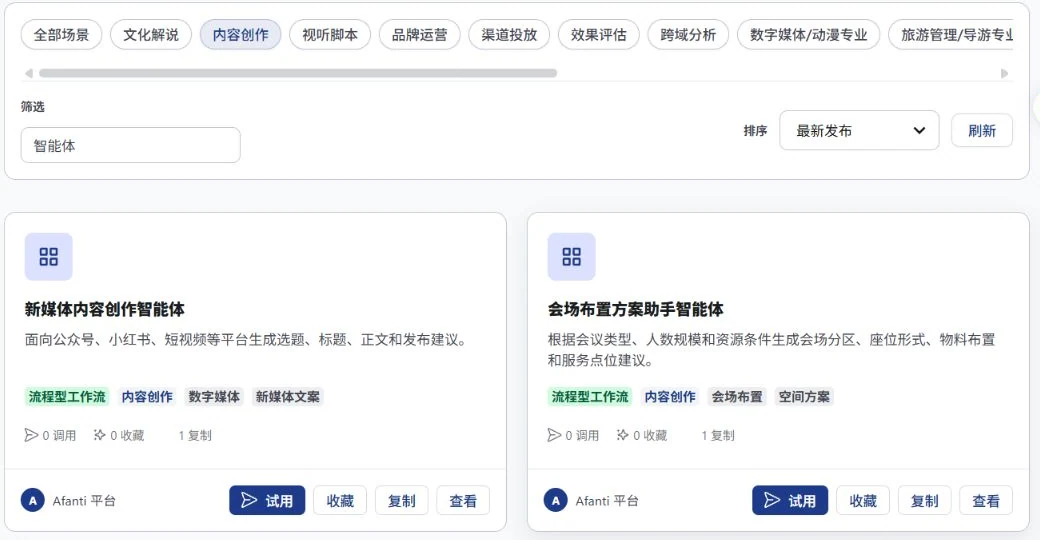This screenshot has height=540, width=1040.
Task: Click 1 复制 stat on 新媒体内容创作智能体 card
Action: [x=195, y=435]
